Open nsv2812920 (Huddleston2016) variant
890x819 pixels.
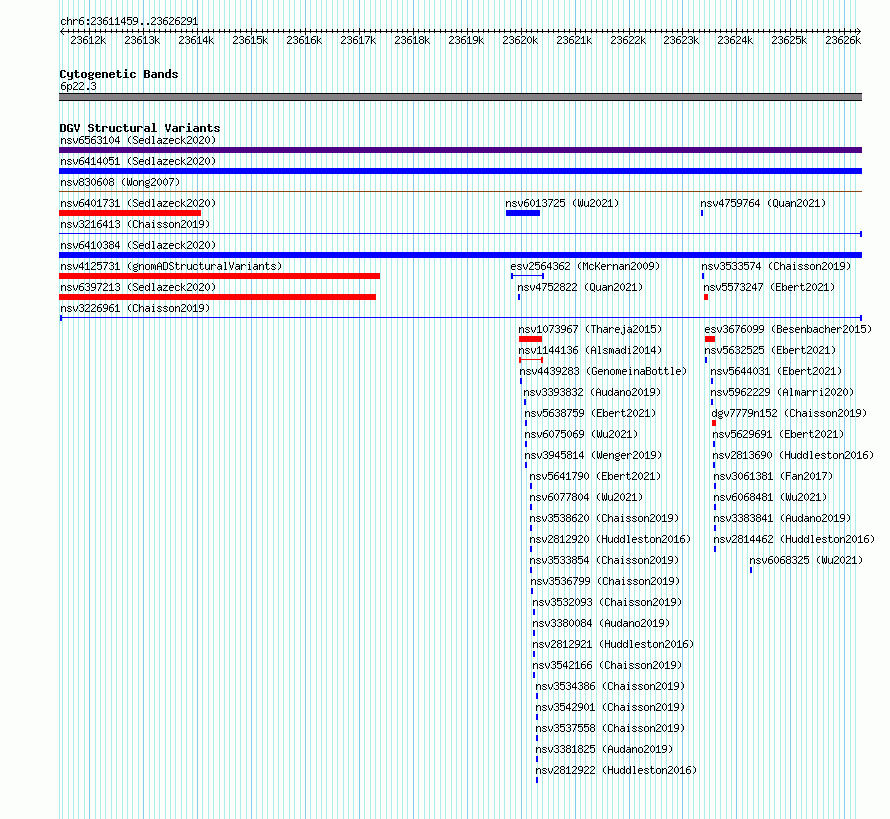click(x=610, y=539)
